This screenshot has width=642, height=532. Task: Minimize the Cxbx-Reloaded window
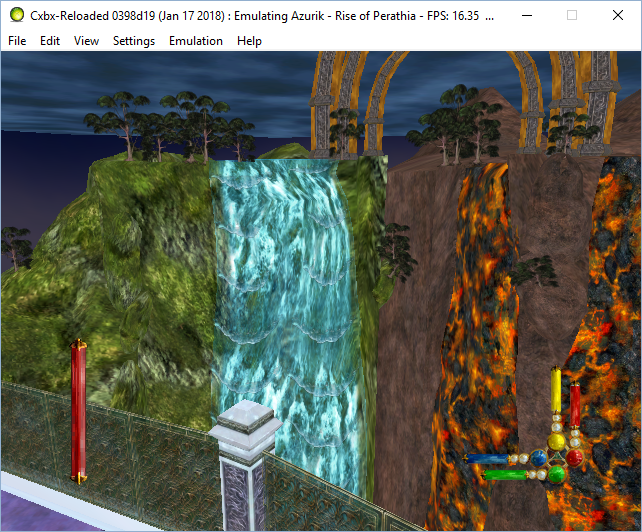click(x=527, y=16)
